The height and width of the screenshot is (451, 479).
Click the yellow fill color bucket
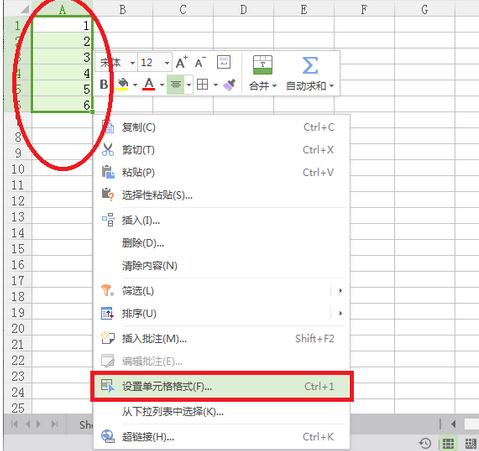(x=122, y=85)
